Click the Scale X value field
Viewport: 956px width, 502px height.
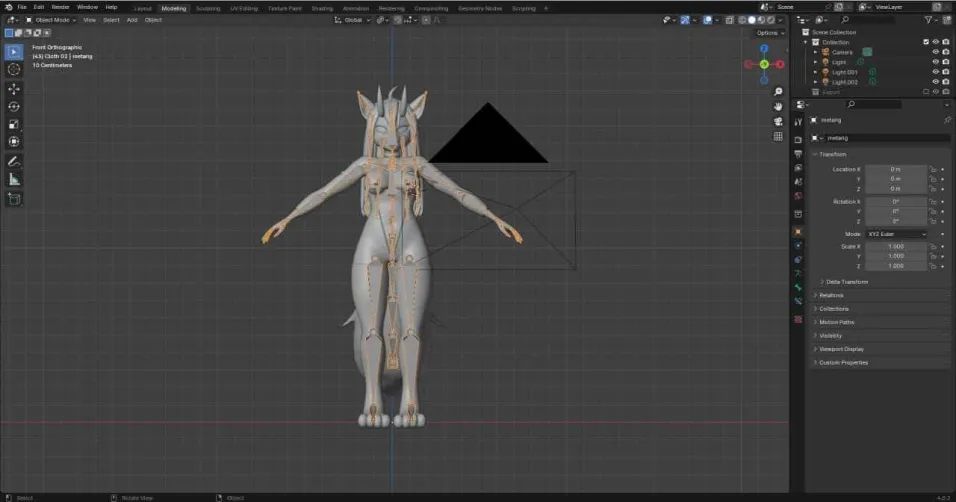coord(896,246)
